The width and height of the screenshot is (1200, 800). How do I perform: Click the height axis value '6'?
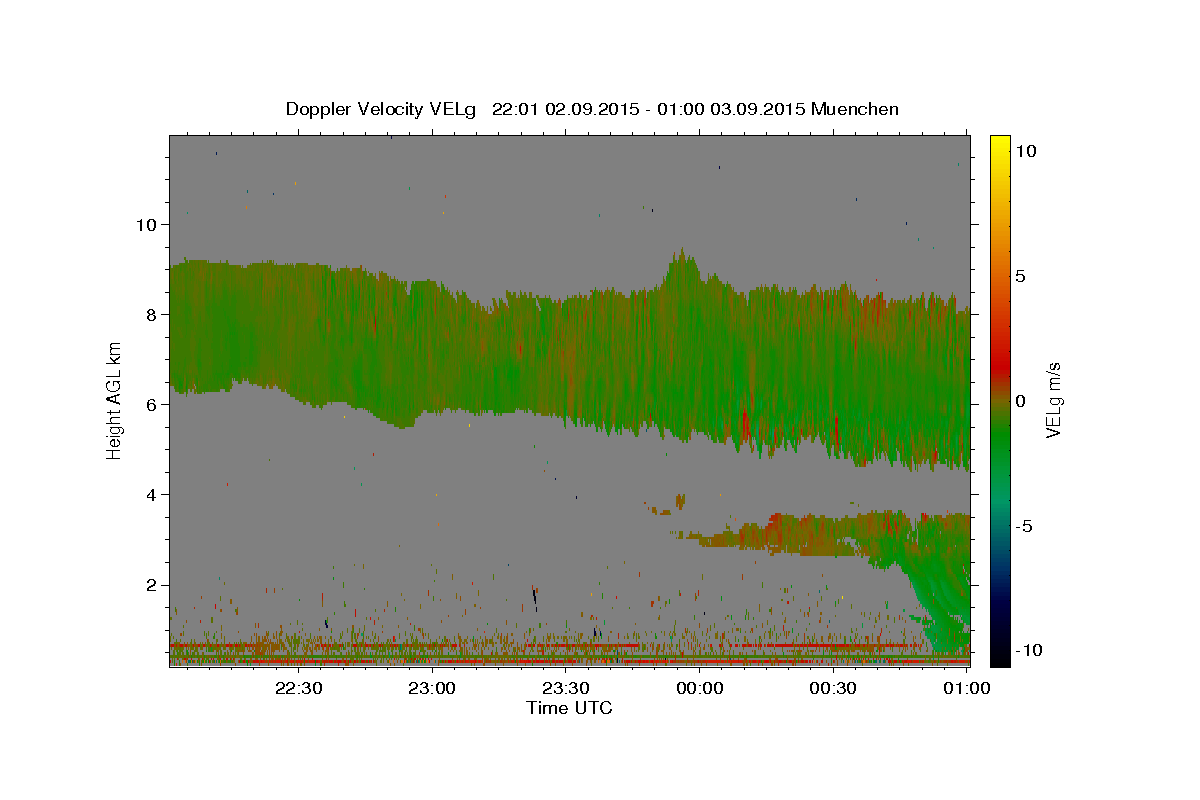pos(150,404)
